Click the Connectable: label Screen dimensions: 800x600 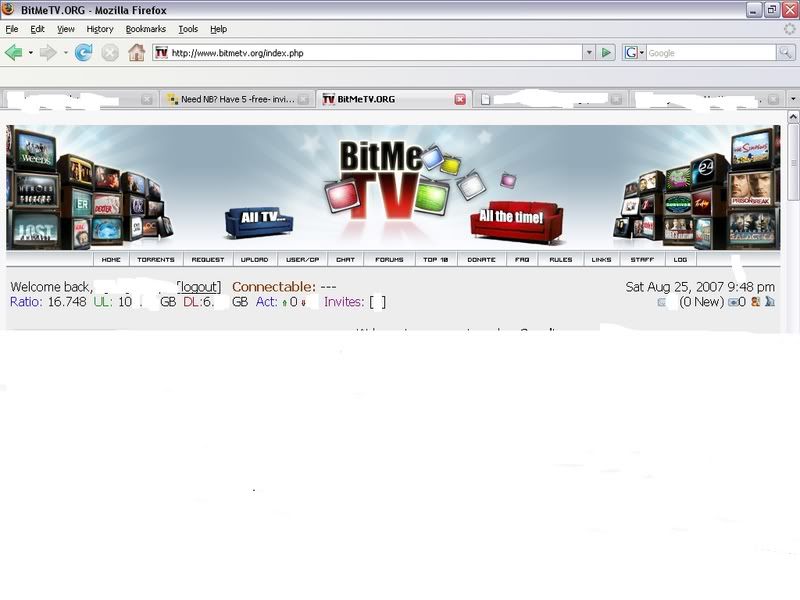click(274, 287)
